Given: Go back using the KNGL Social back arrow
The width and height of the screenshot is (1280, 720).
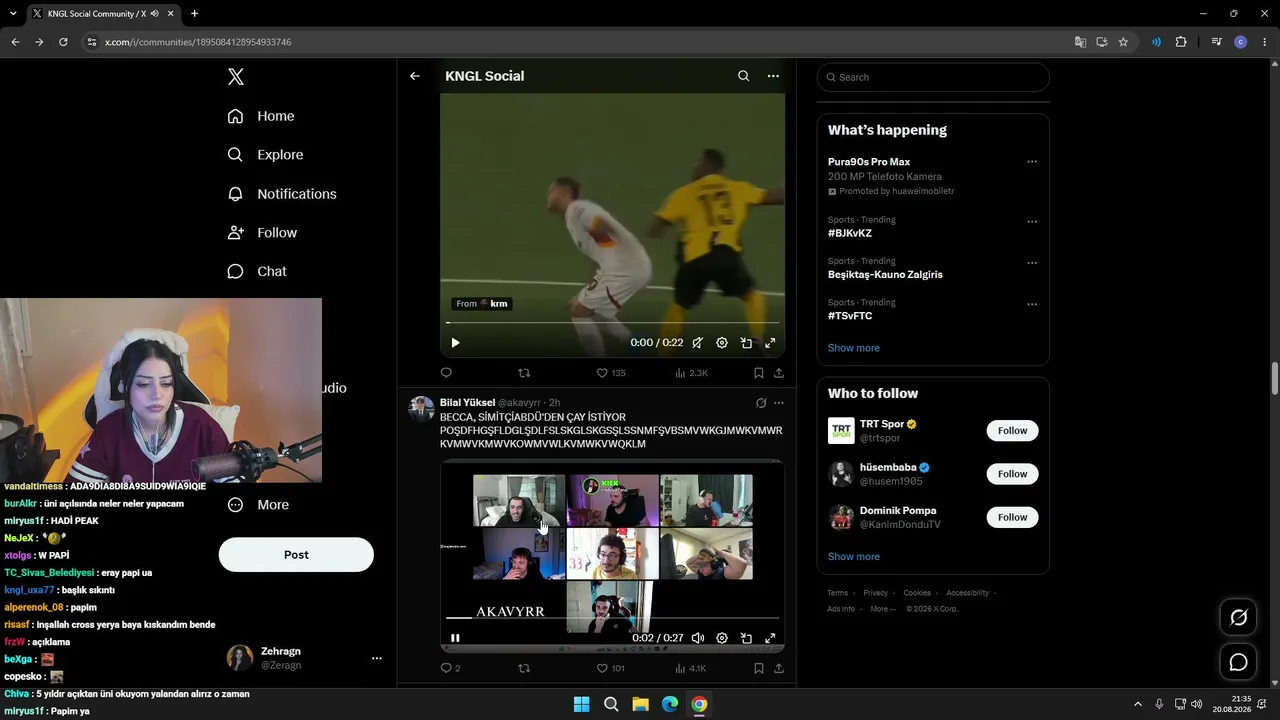Looking at the screenshot, I should click(415, 76).
